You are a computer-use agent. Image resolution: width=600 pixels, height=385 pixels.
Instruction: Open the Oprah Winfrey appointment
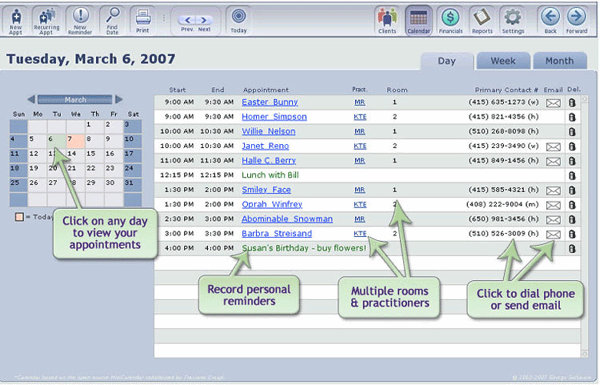click(272, 204)
